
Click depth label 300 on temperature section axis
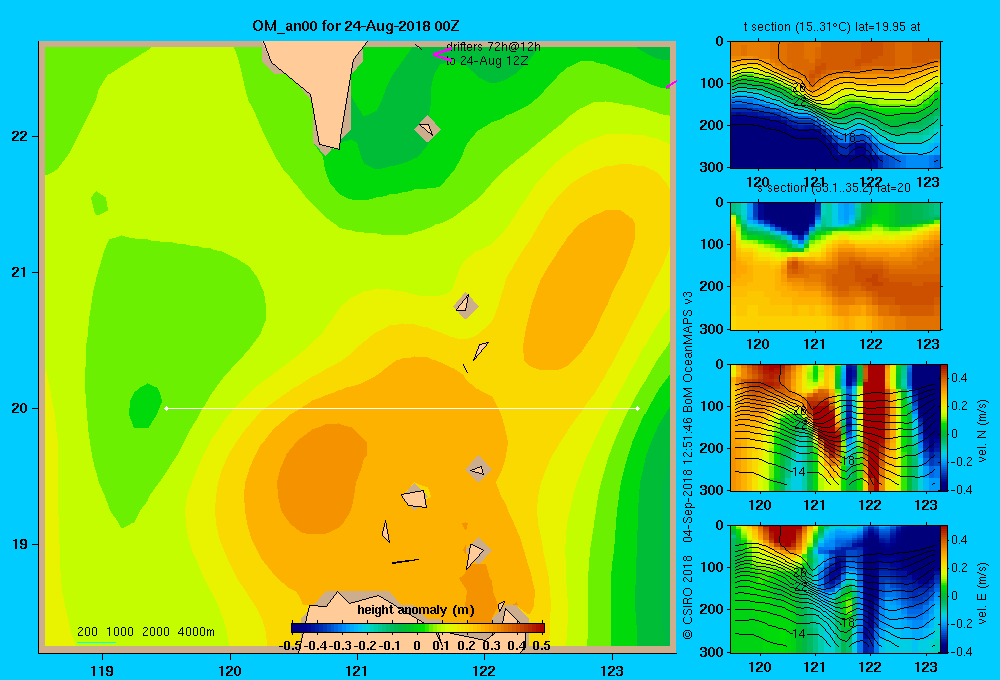coord(713,167)
